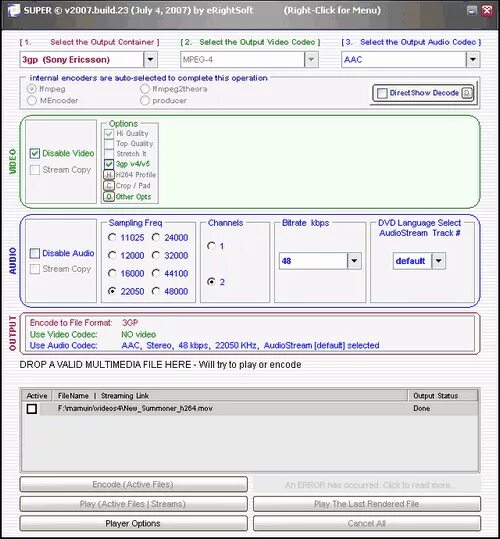The image size is (500, 539).
Task: Expand the Bitrate kbps dropdown
Action: pyautogui.click(x=354, y=261)
